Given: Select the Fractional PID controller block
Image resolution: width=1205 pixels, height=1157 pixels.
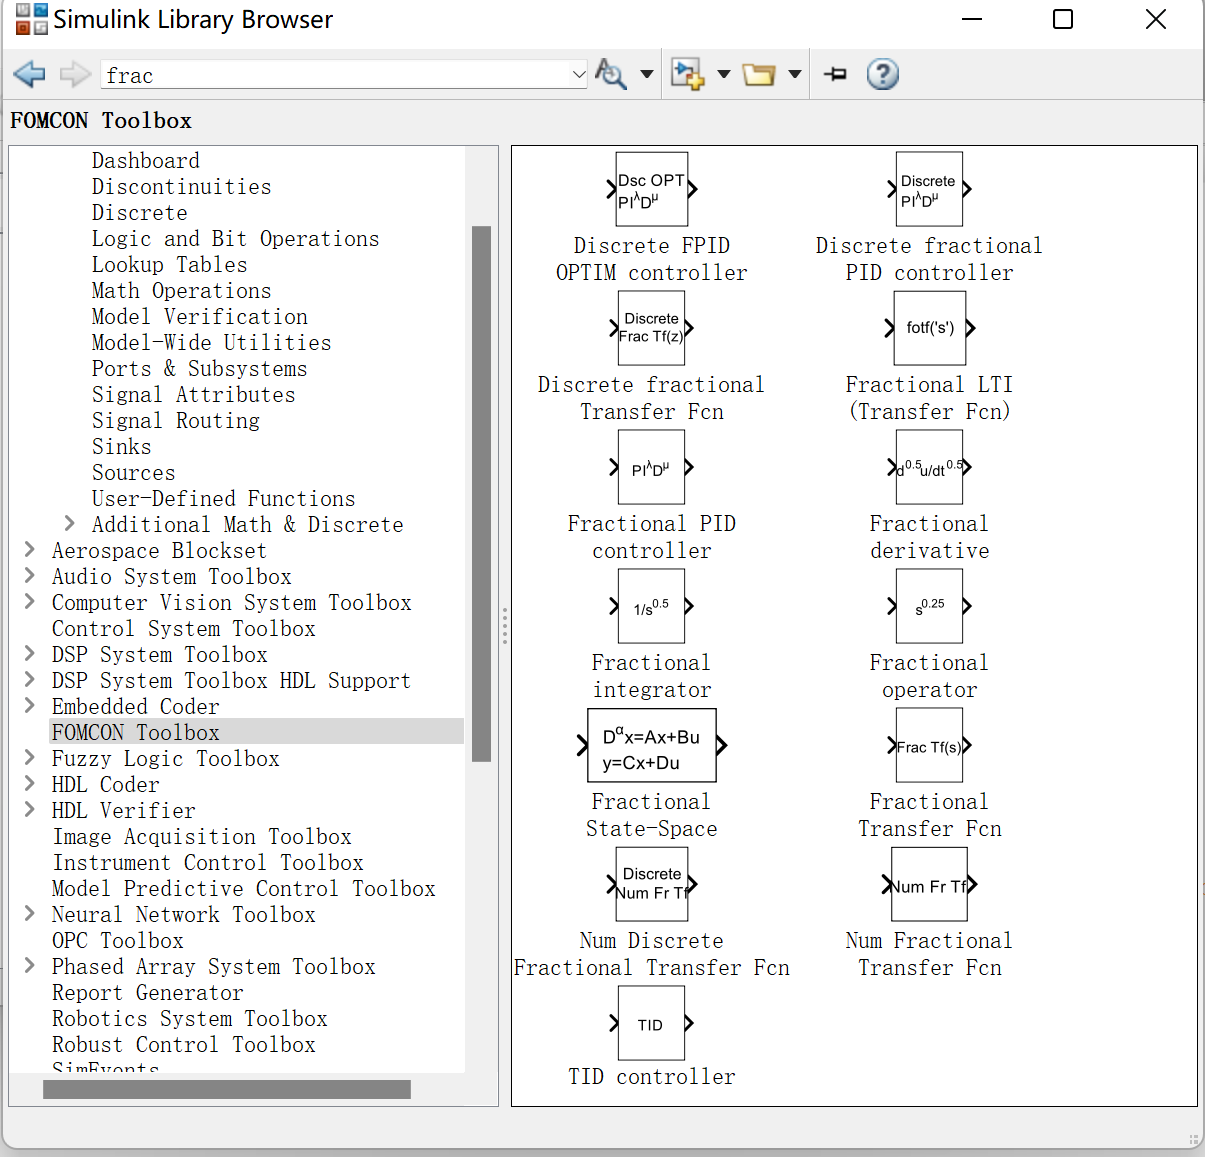Looking at the screenshot, I should 651,467.
